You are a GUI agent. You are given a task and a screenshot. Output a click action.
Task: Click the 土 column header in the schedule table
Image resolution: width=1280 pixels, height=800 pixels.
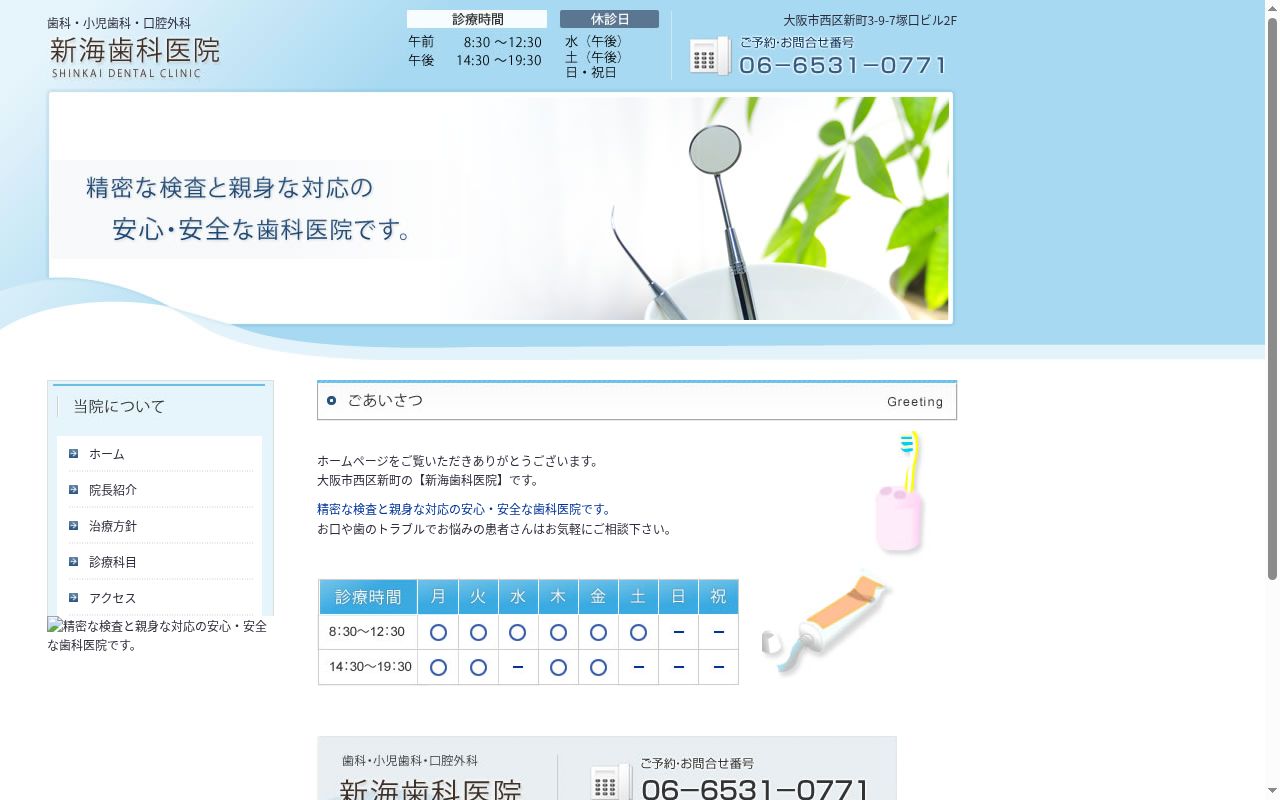click(638, 597)
